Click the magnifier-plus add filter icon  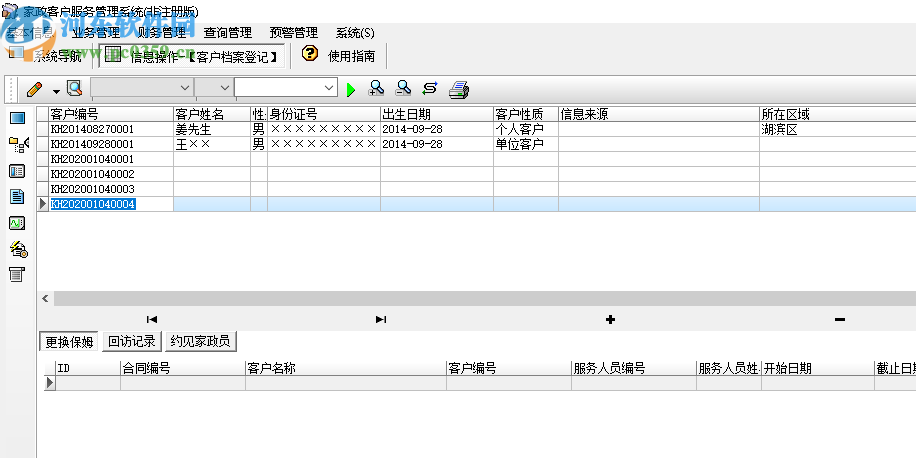(x=376, y=89)
